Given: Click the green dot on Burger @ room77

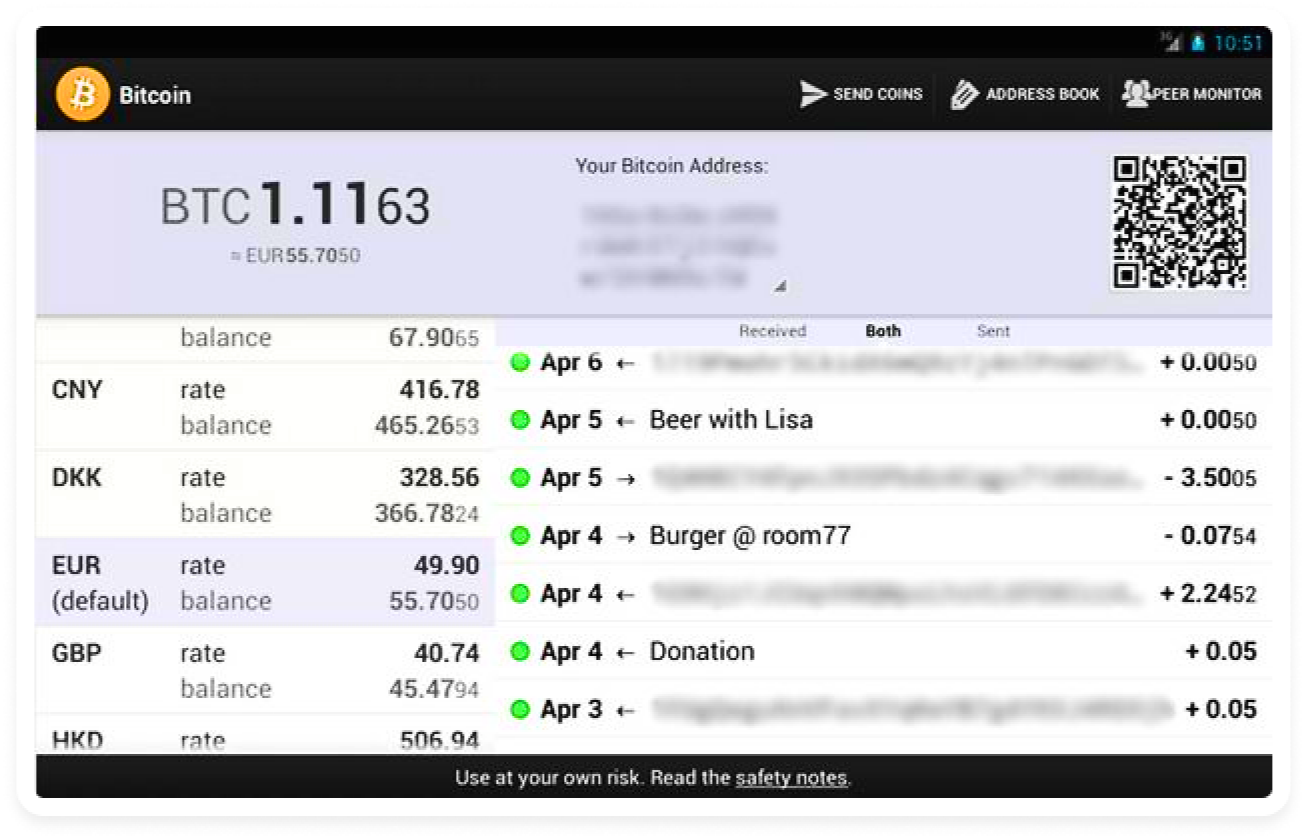Looking at the screenshot, I should (519, 537).
